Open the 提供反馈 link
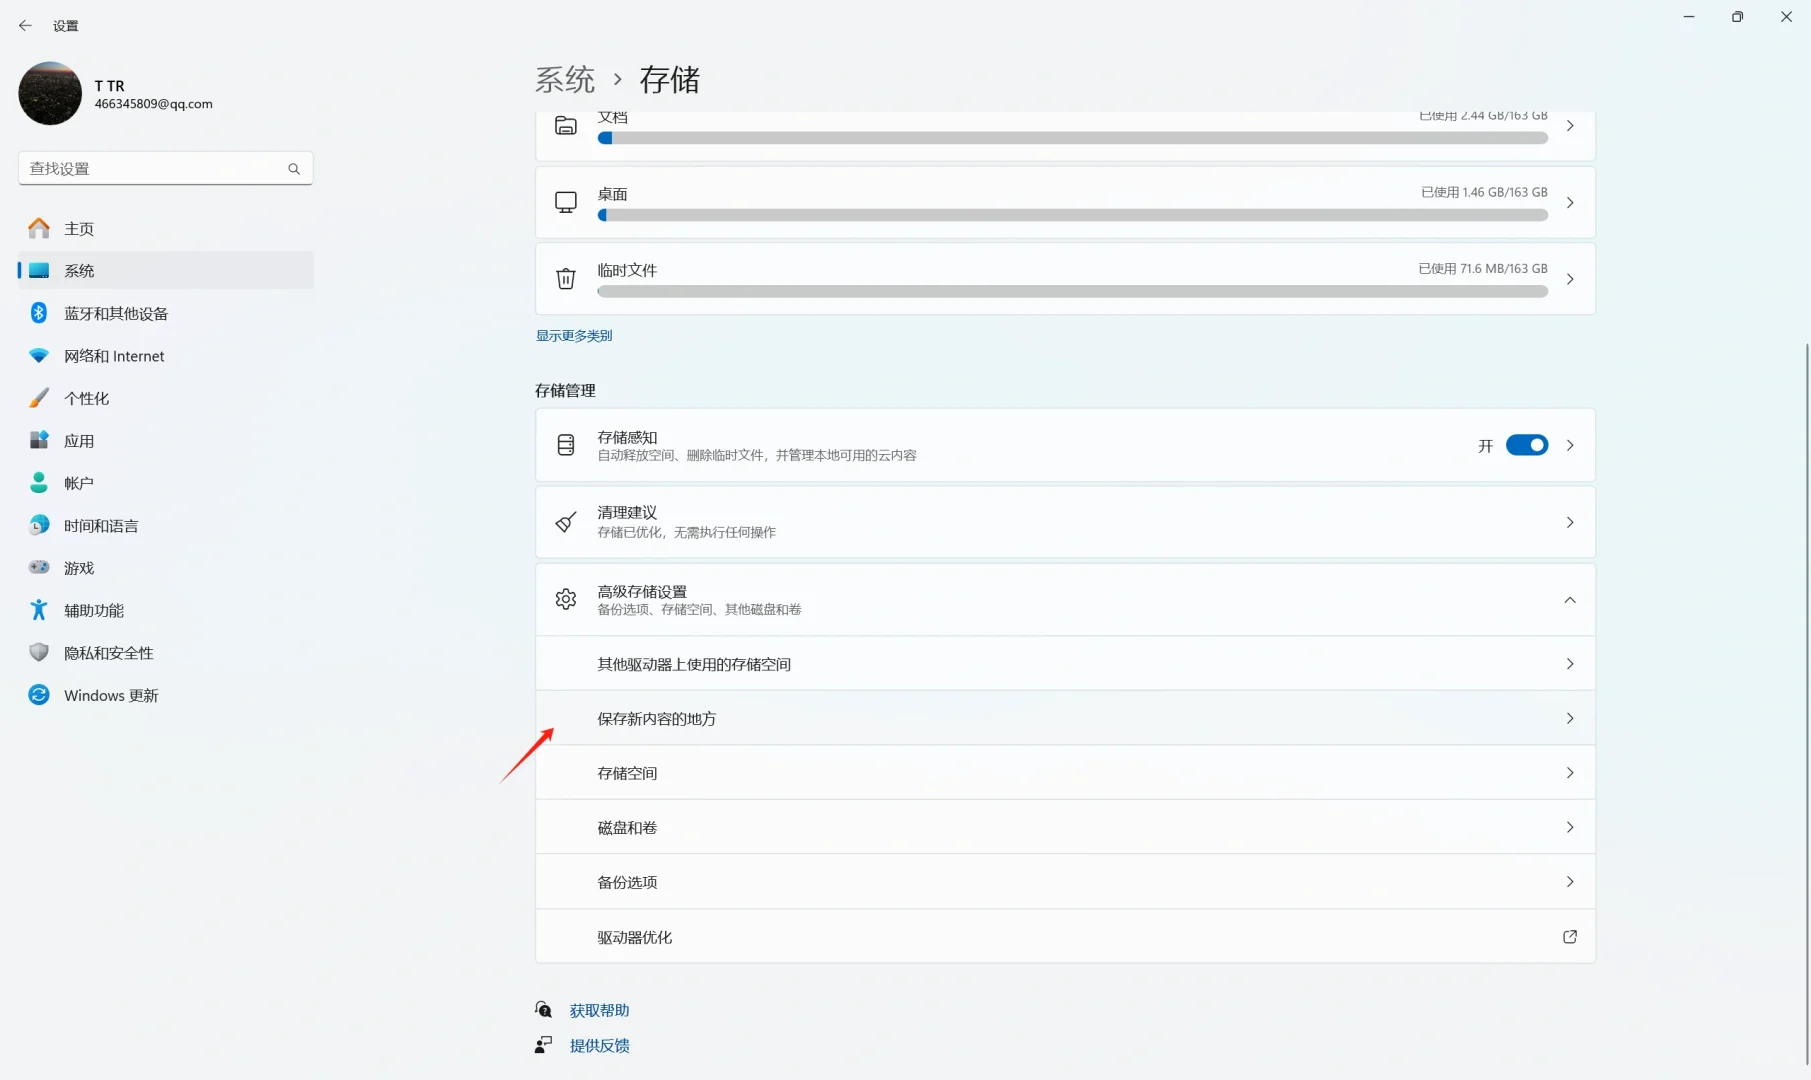 click(599, 1045)
